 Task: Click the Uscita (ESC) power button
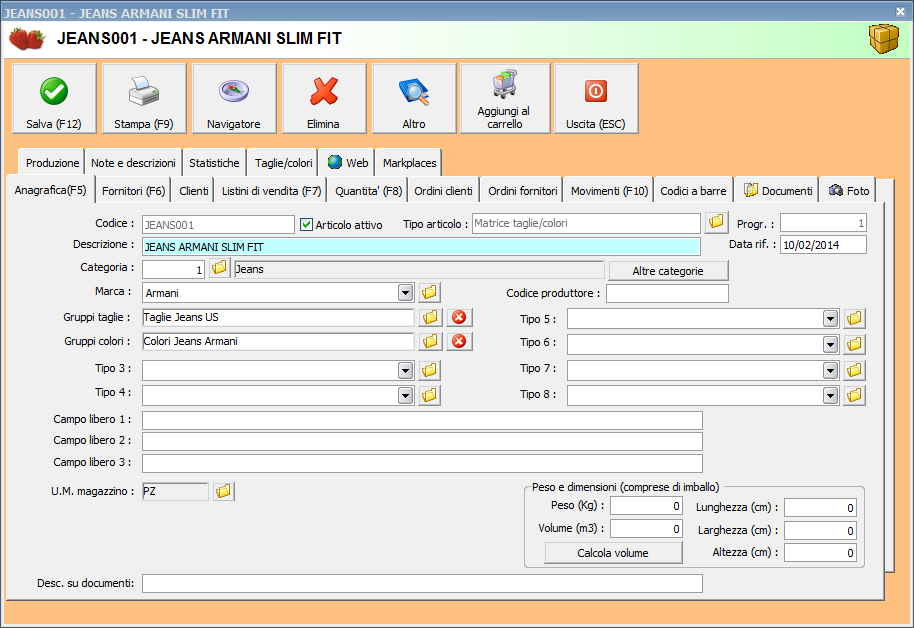click(x=596, y=99)
